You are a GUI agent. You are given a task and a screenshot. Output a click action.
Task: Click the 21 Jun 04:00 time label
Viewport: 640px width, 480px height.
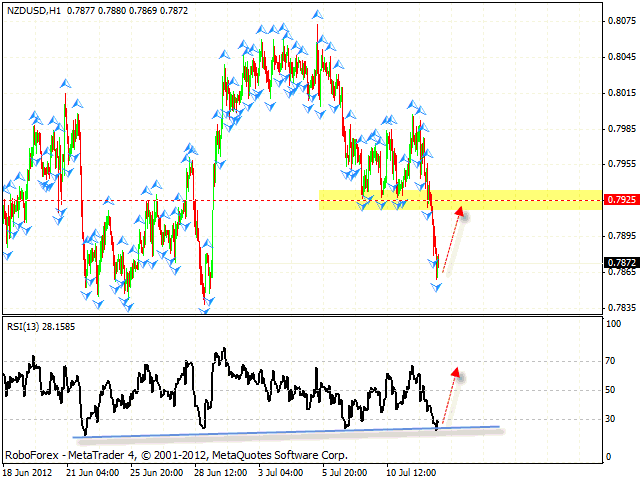(93, 471)
